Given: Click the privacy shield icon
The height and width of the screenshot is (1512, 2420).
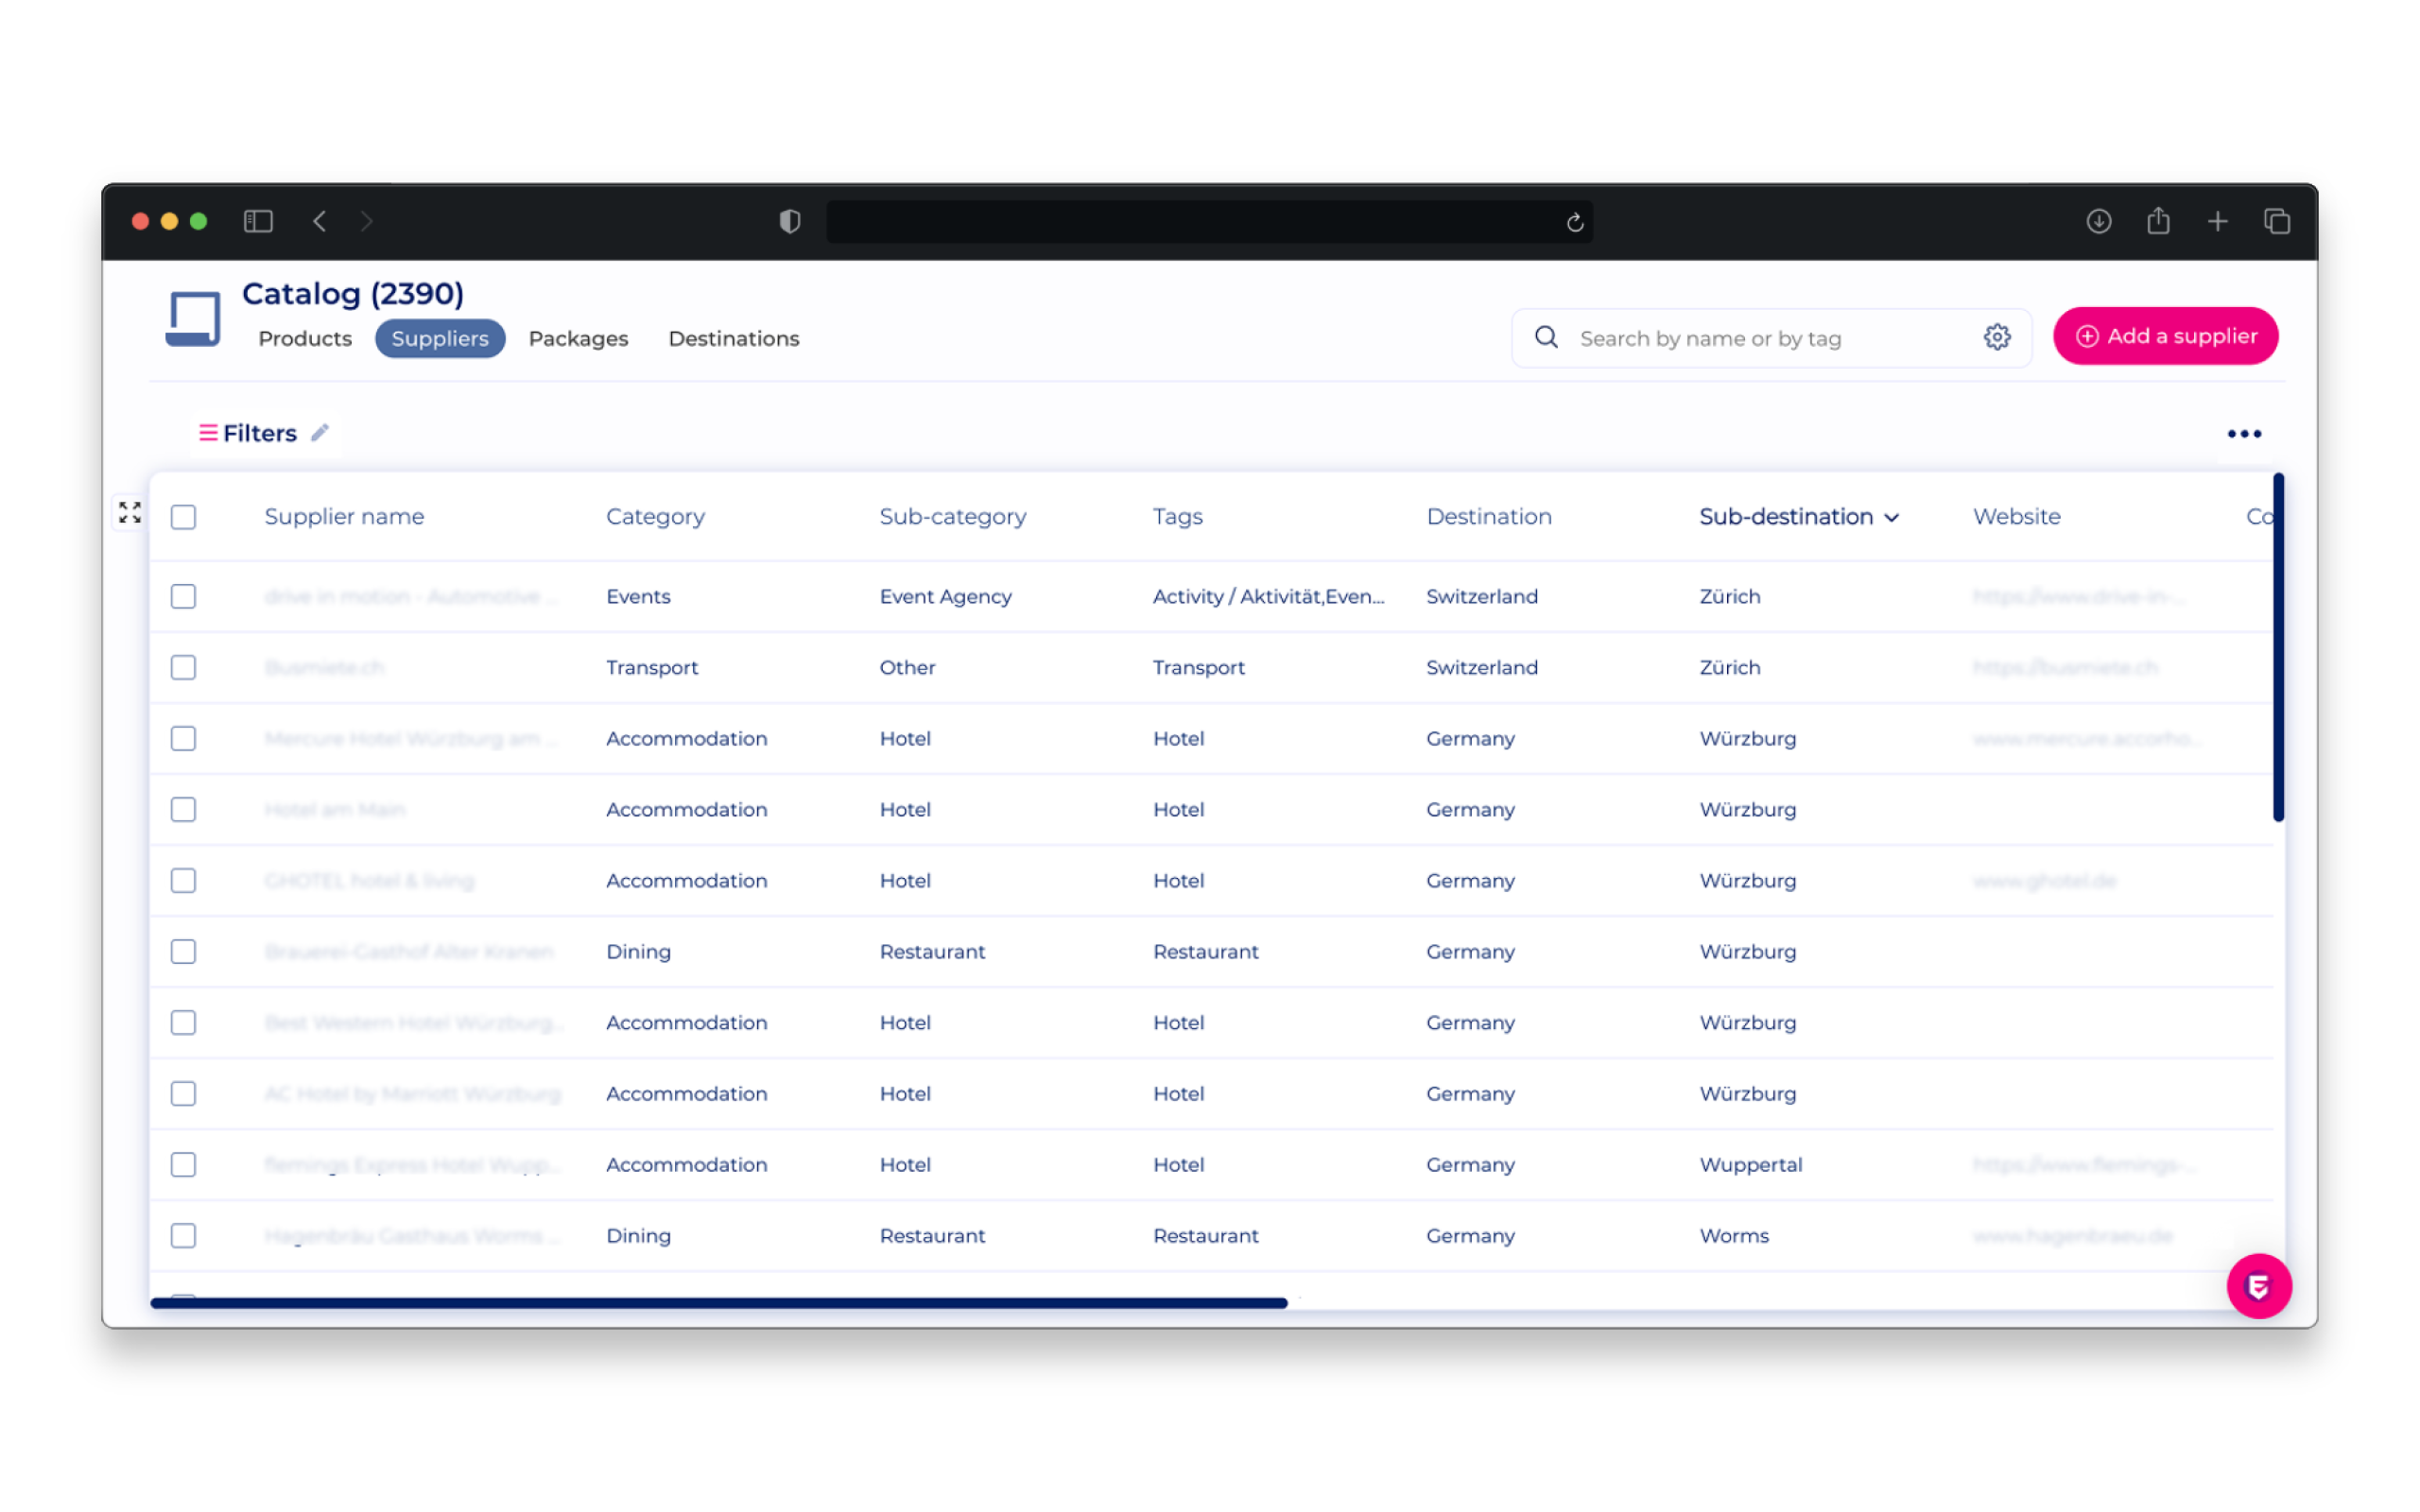Looking at the screenshot, I should 789,221.
